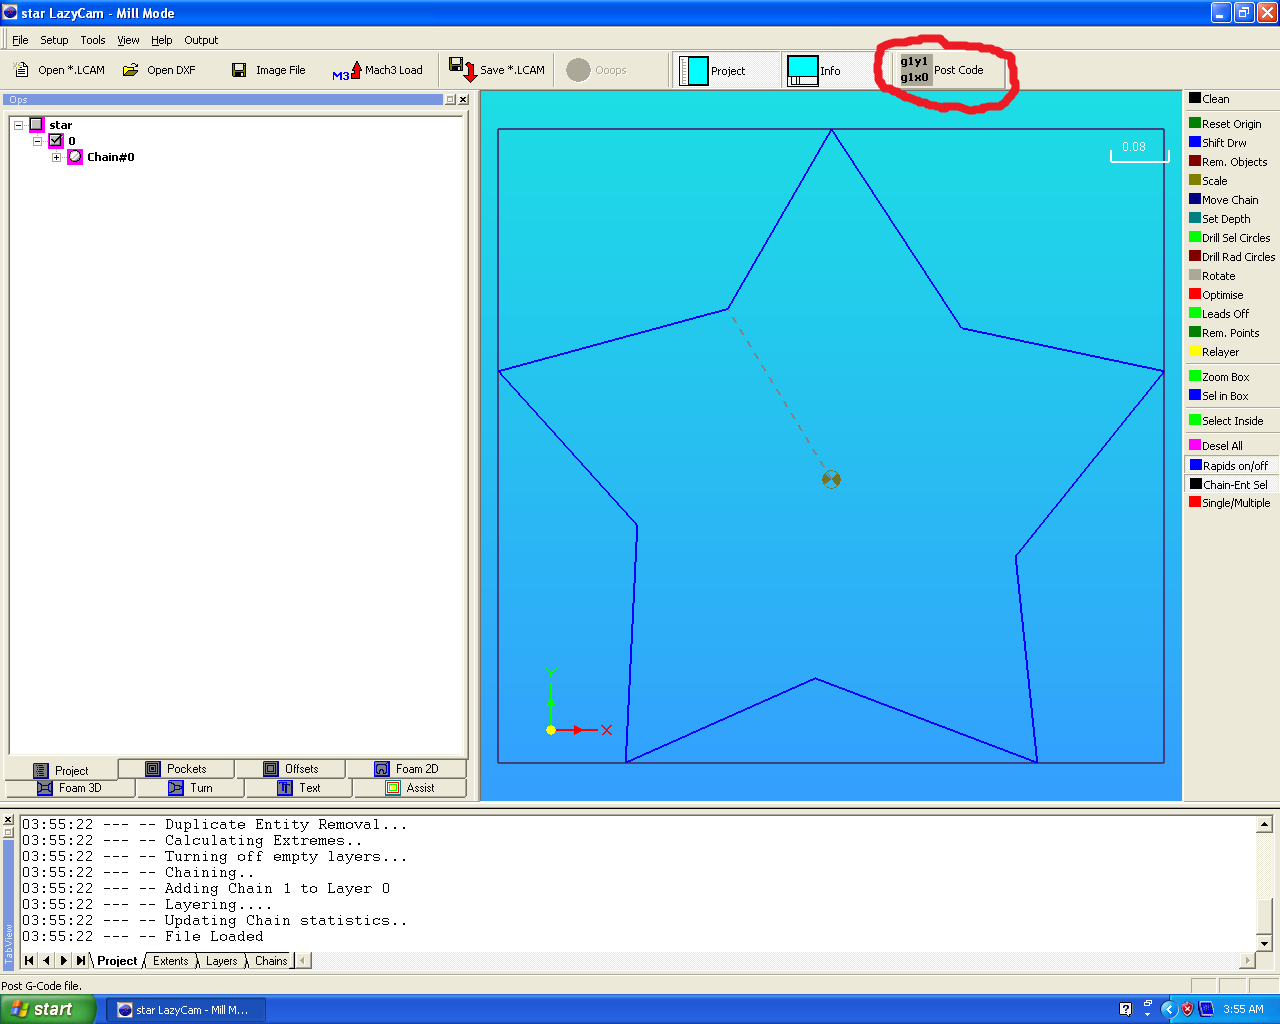The height and width of the screenshot is (1024, 1280).
Task: Open Extents log tab
Action: coord(170,961)
